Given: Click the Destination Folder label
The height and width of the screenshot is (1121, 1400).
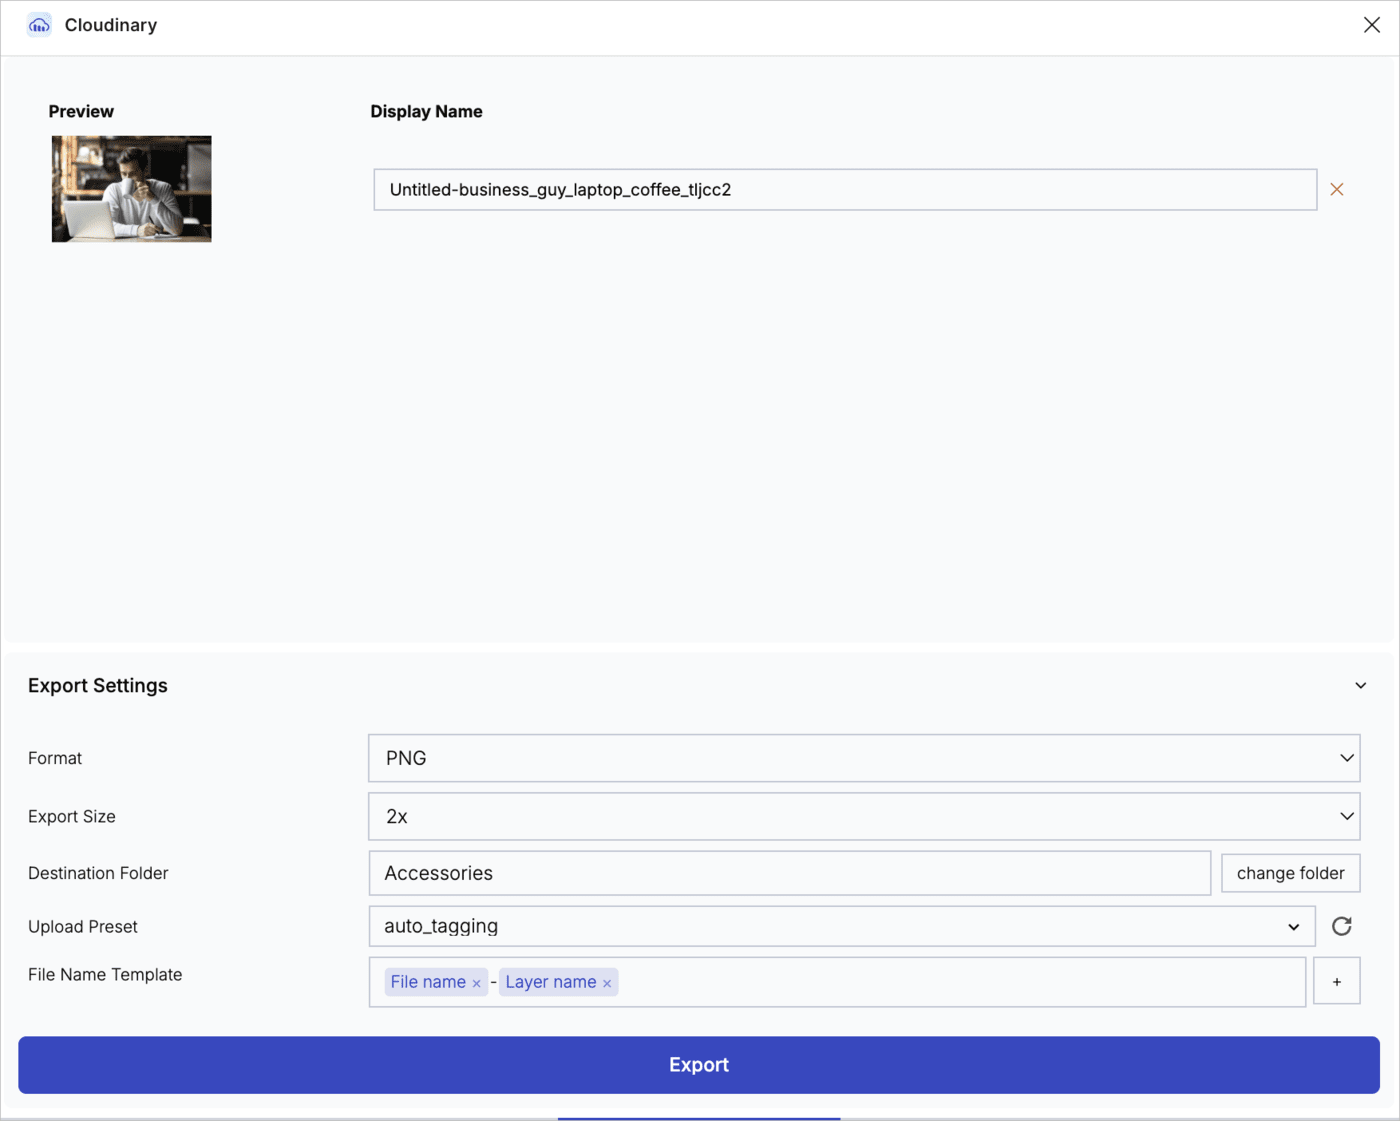Looking at the screenshot, I should point(98,873).
